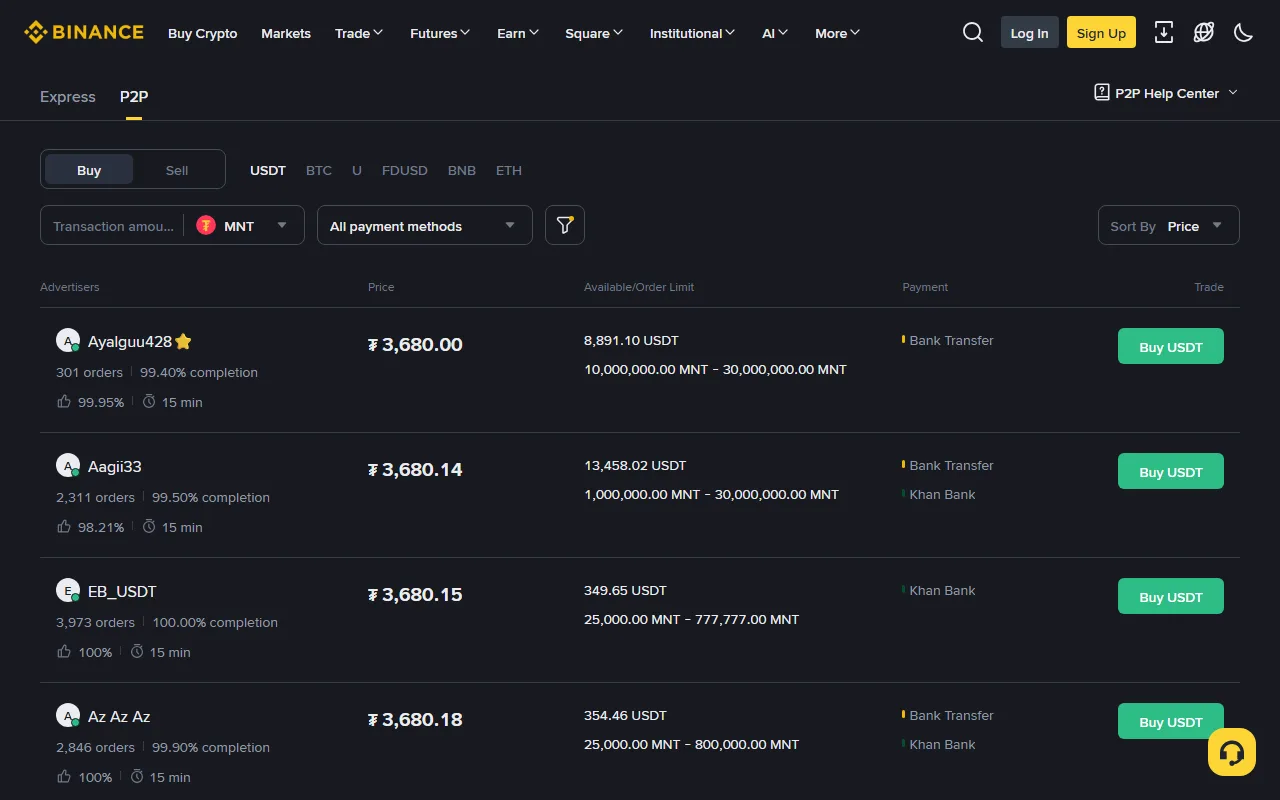Select the U crypto tab
1280x800 pixels.
coord(357,170)
